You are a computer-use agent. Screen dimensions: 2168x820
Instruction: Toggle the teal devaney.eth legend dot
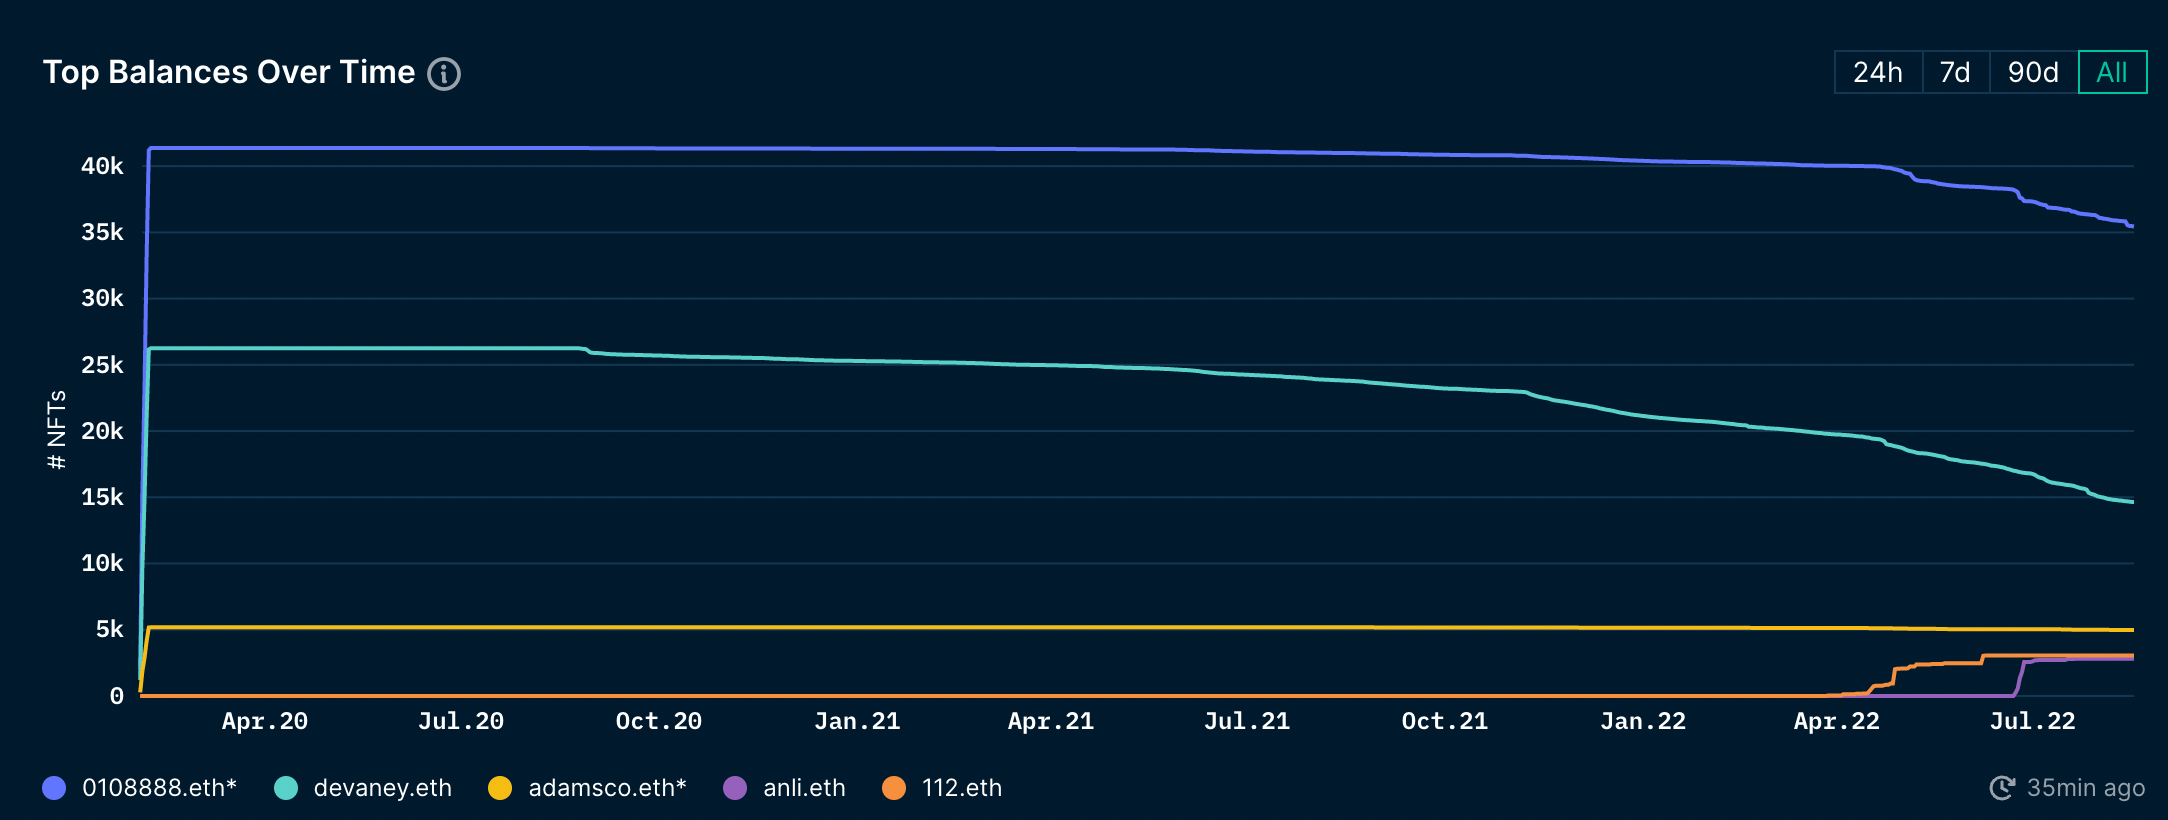(x=286, y=788)
